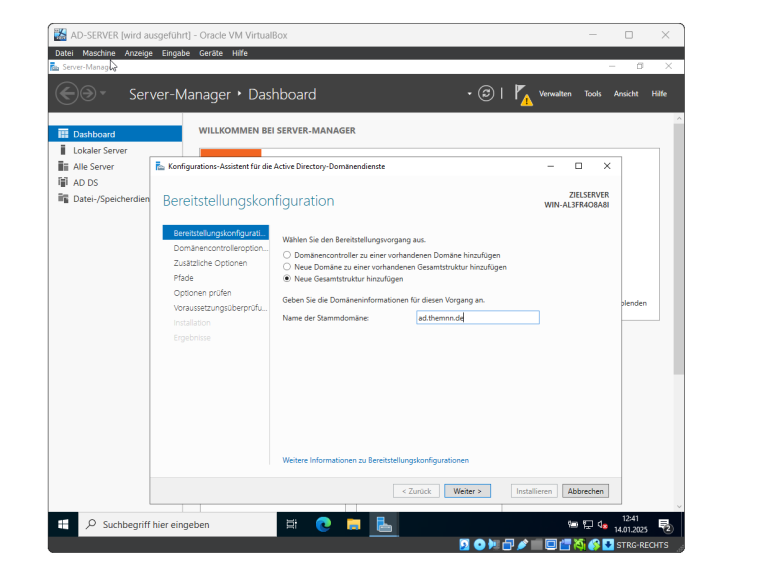The image size is (768, 569).
Task: Select Dashboard in the sidebar
Action: (x=115, y=134)
